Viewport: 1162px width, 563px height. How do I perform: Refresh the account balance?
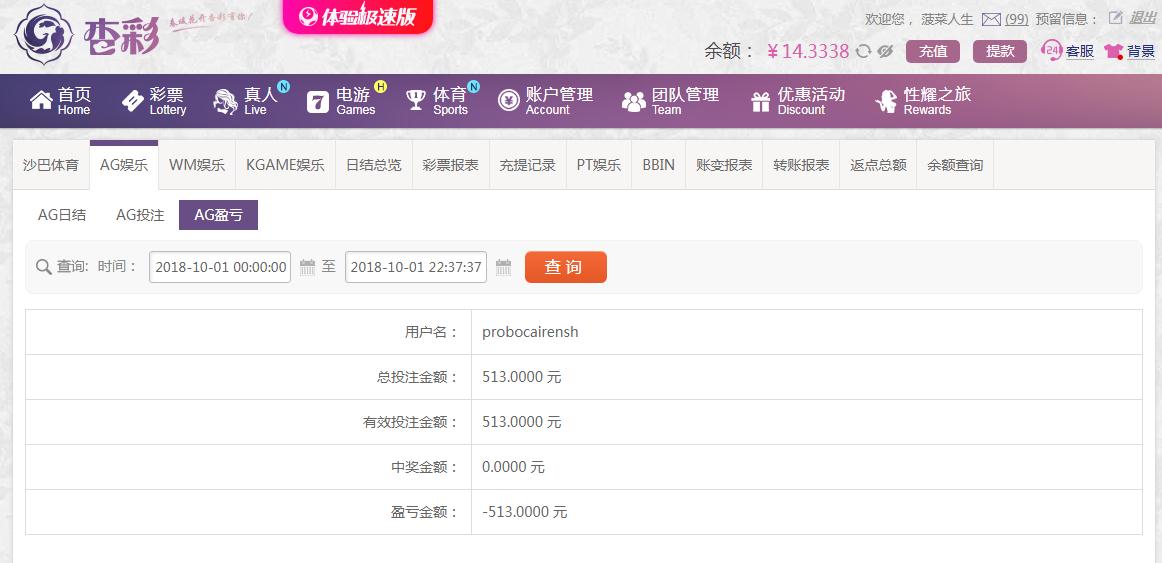pos(863,52)
